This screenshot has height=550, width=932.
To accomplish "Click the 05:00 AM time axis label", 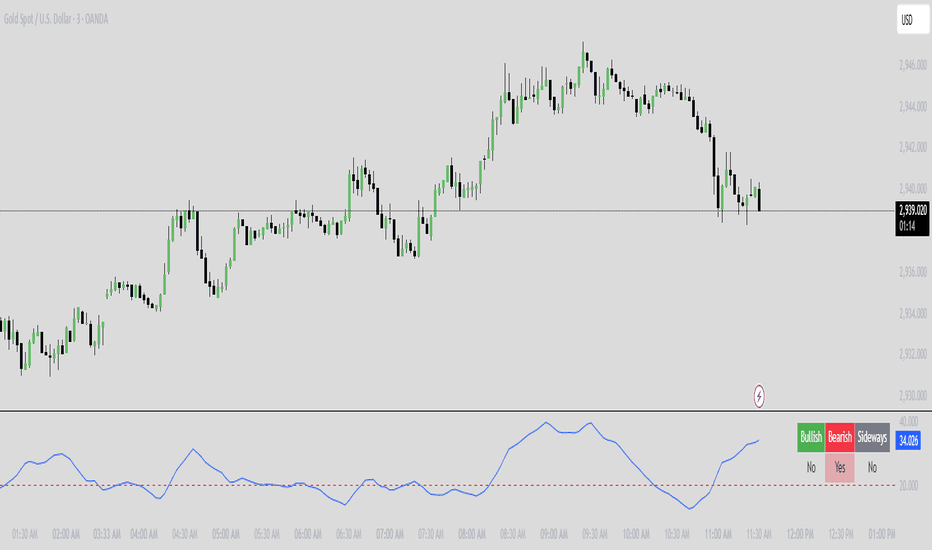I will [226, 534].
